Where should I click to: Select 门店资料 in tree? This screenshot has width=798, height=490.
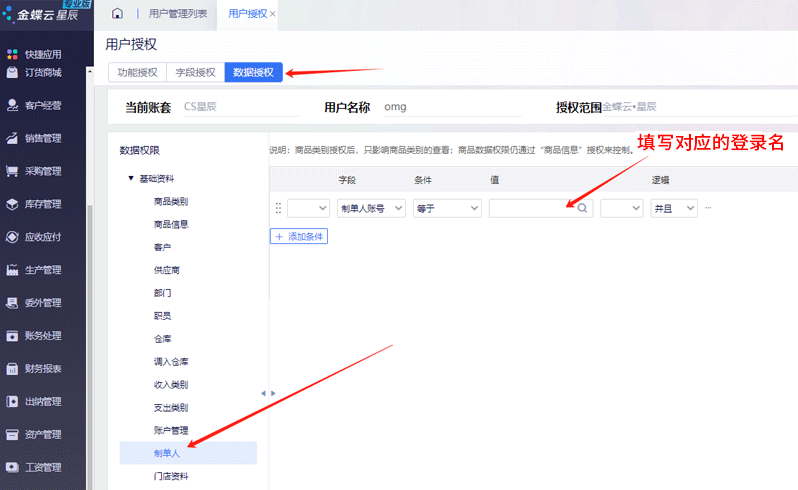tap(171, 476)
